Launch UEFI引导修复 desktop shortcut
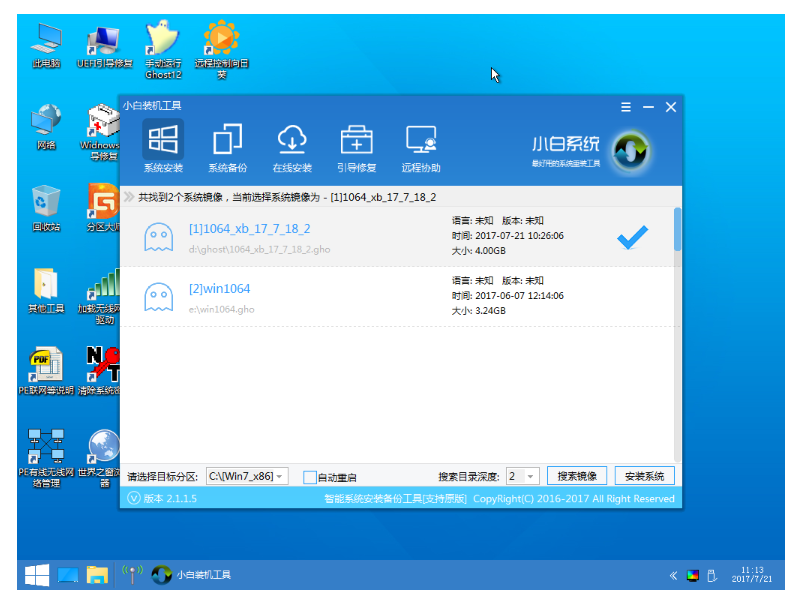 104,46
